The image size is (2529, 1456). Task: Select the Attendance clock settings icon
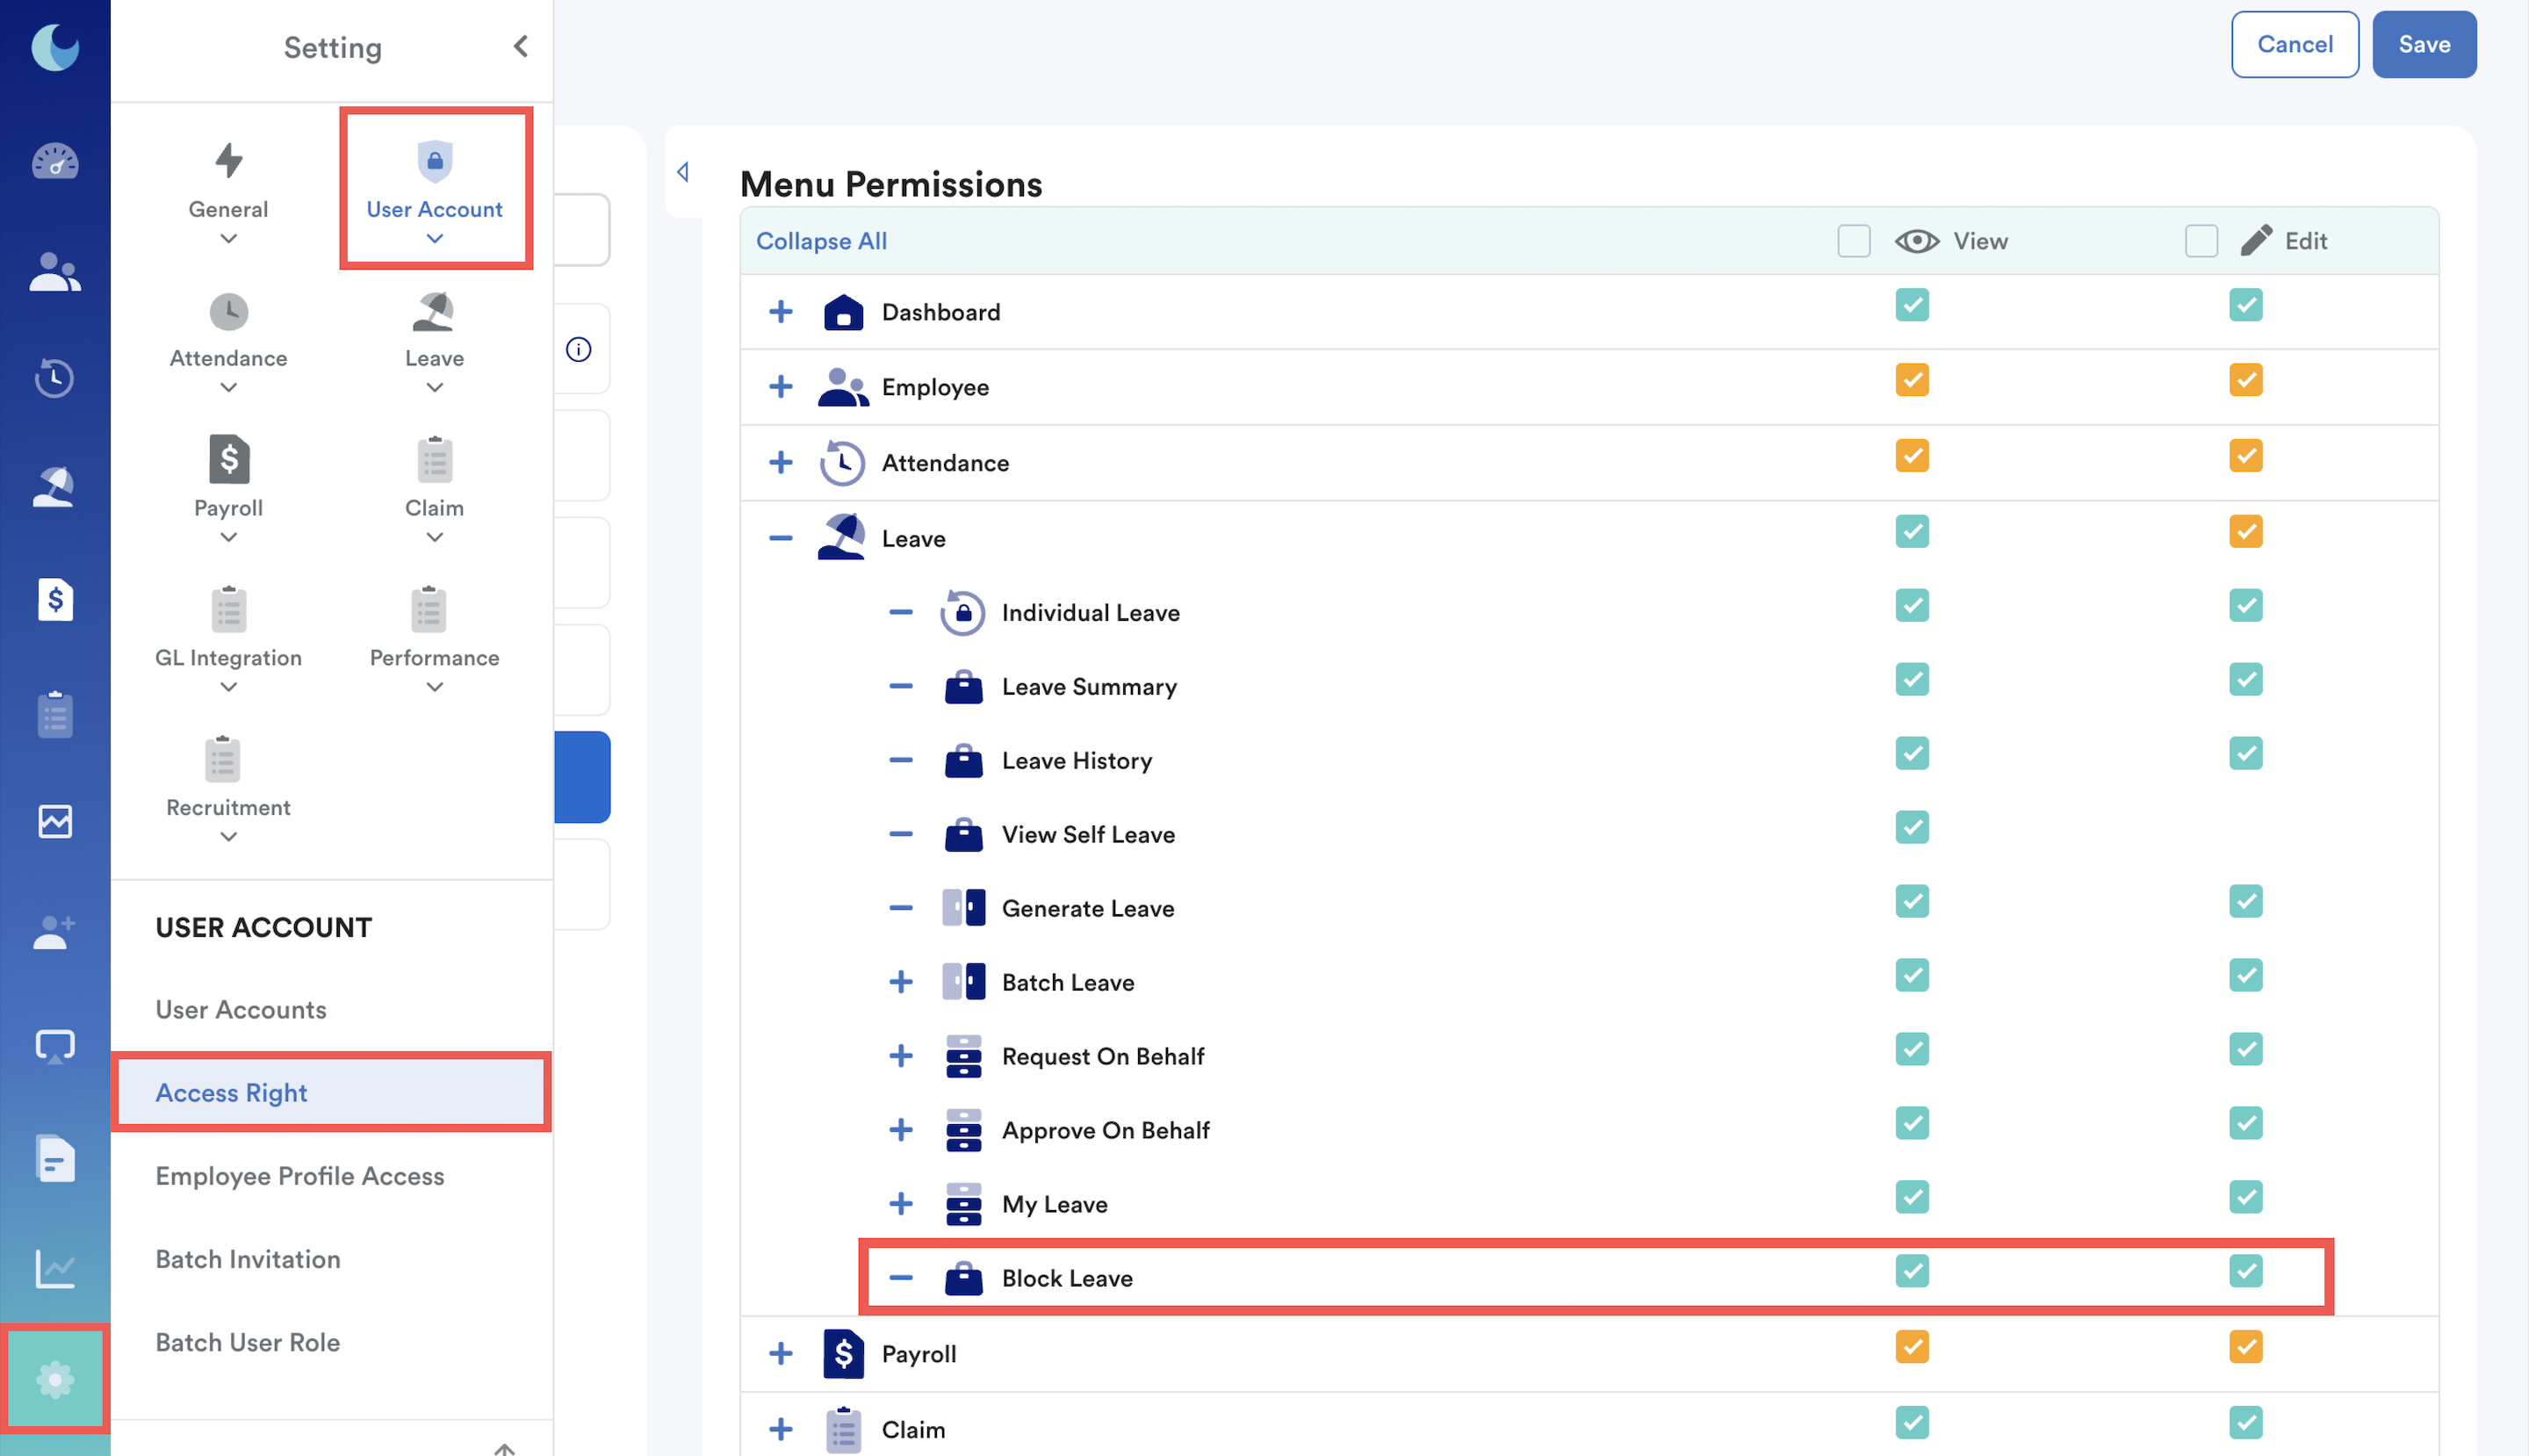[x=229, y=312]
